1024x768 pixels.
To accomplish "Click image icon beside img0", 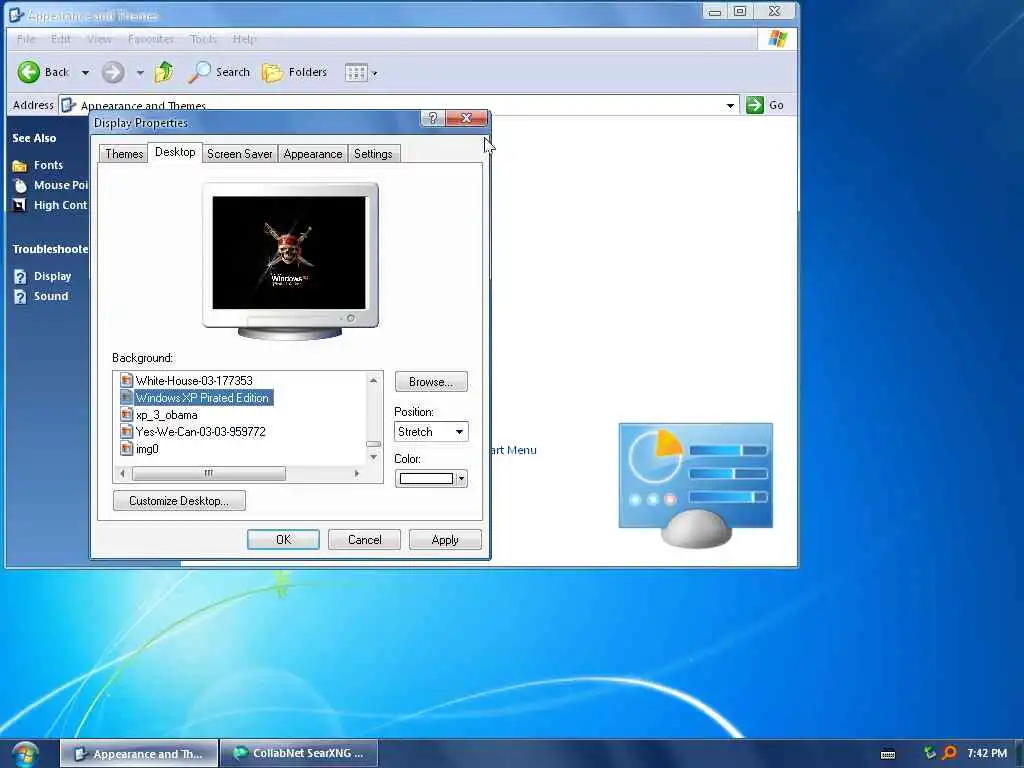I will pos(127,449).
